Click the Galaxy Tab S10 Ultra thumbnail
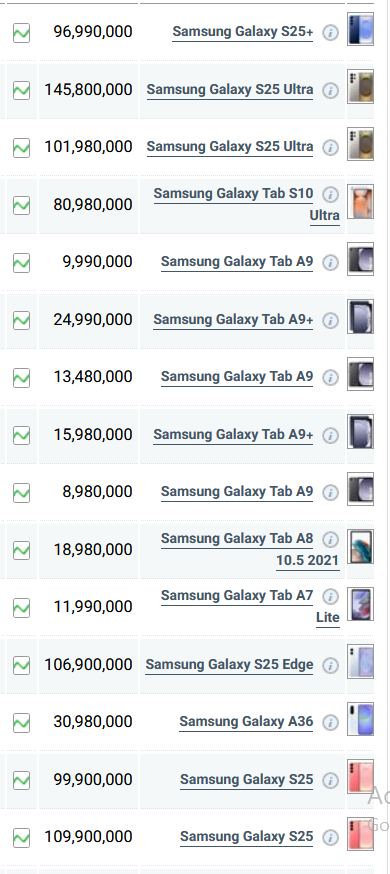Viewport: 390px width, 874px height. (x=360, y=202)
